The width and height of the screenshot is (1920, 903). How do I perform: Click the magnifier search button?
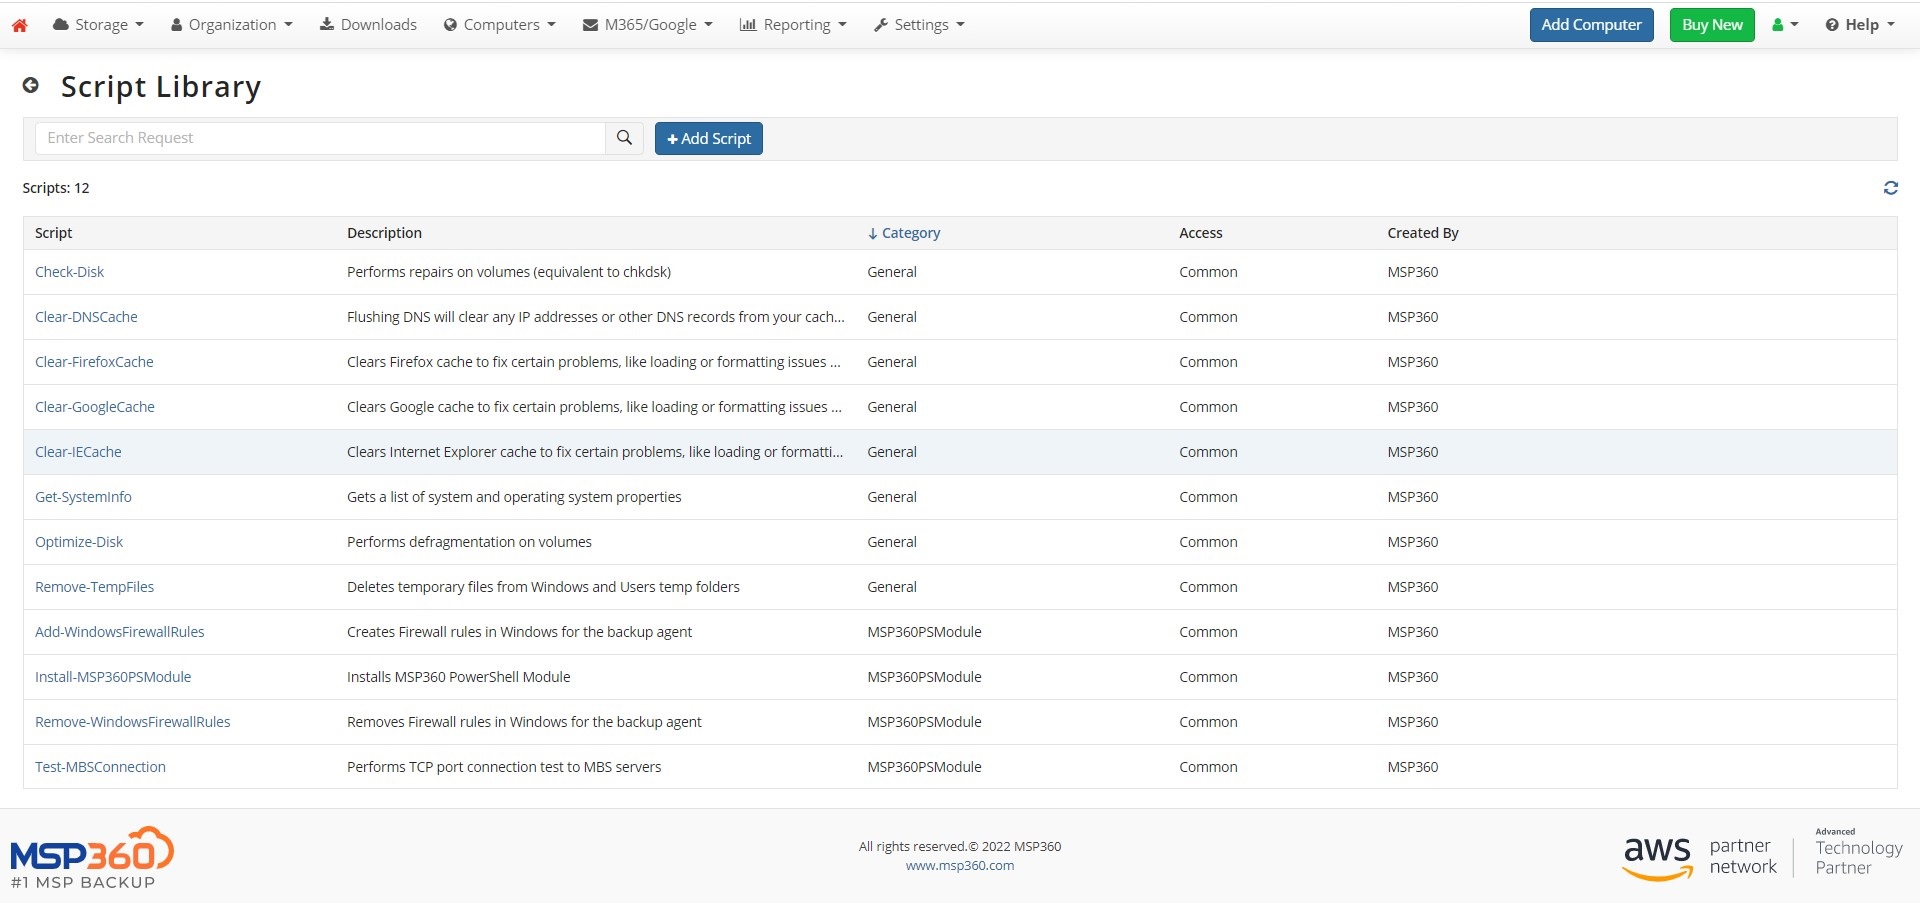click(x=624, y=138)
